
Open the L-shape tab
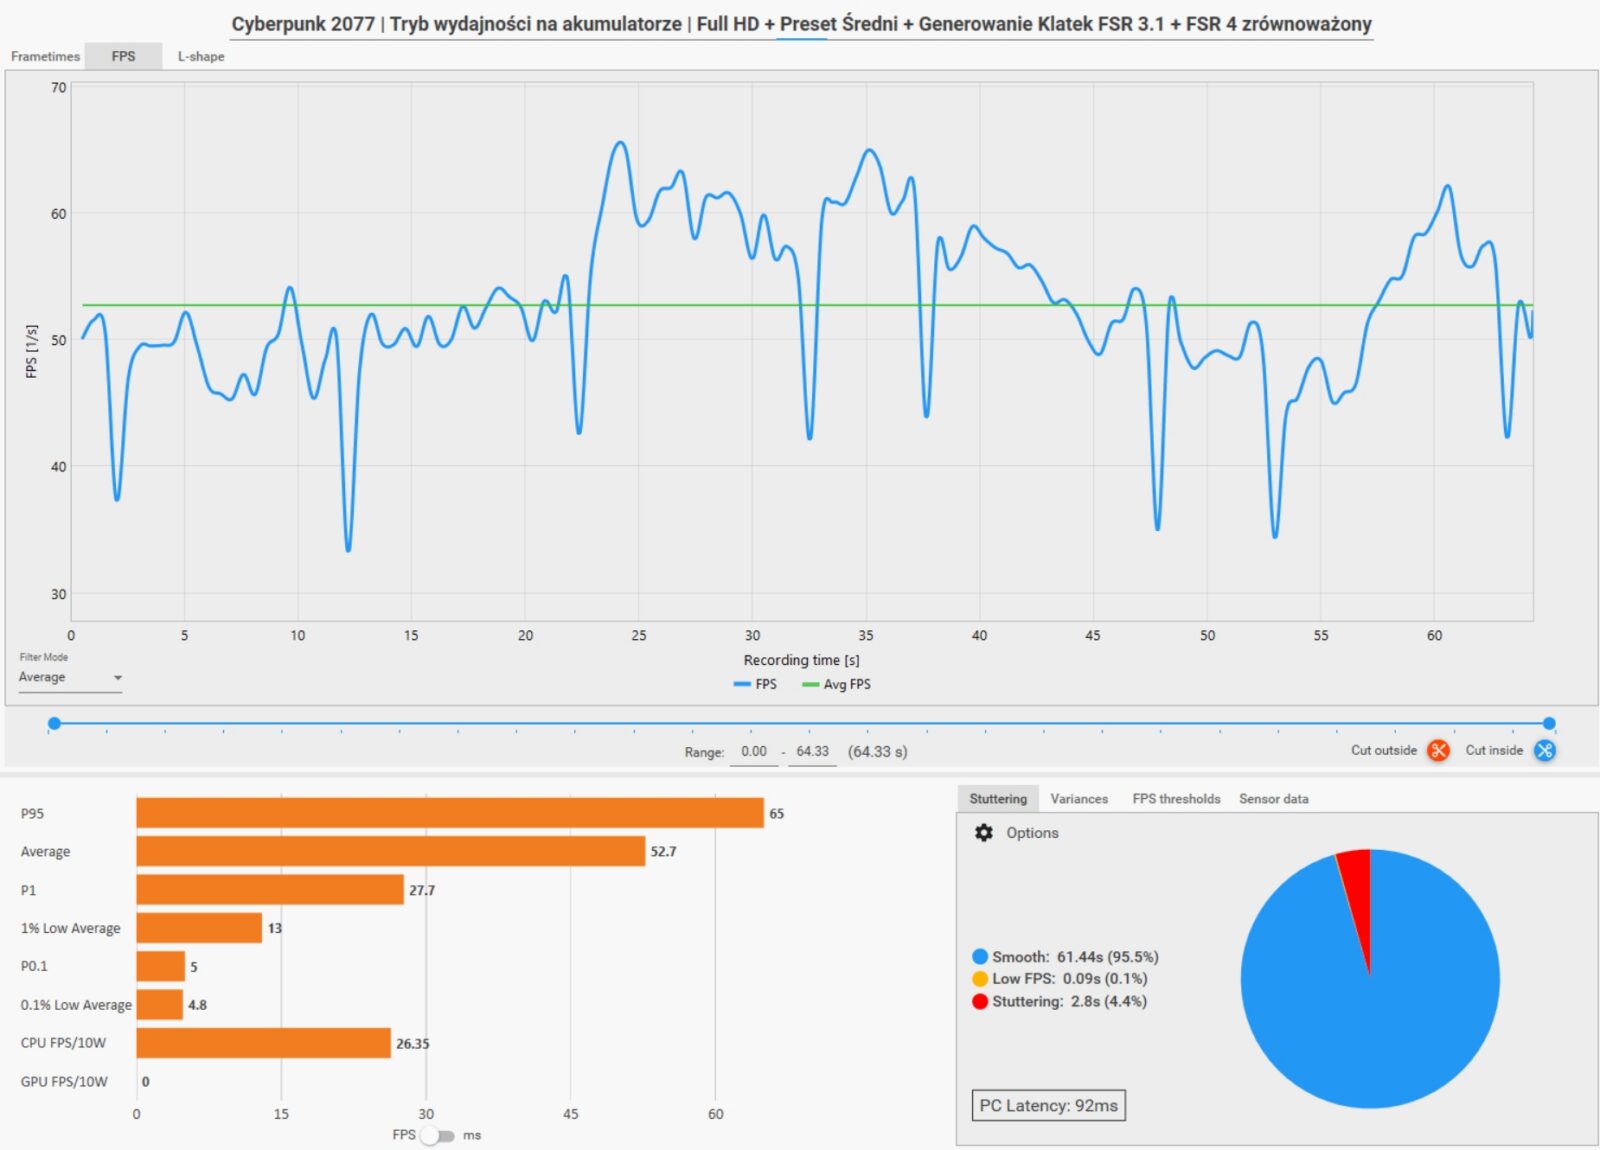click(201, 56)
